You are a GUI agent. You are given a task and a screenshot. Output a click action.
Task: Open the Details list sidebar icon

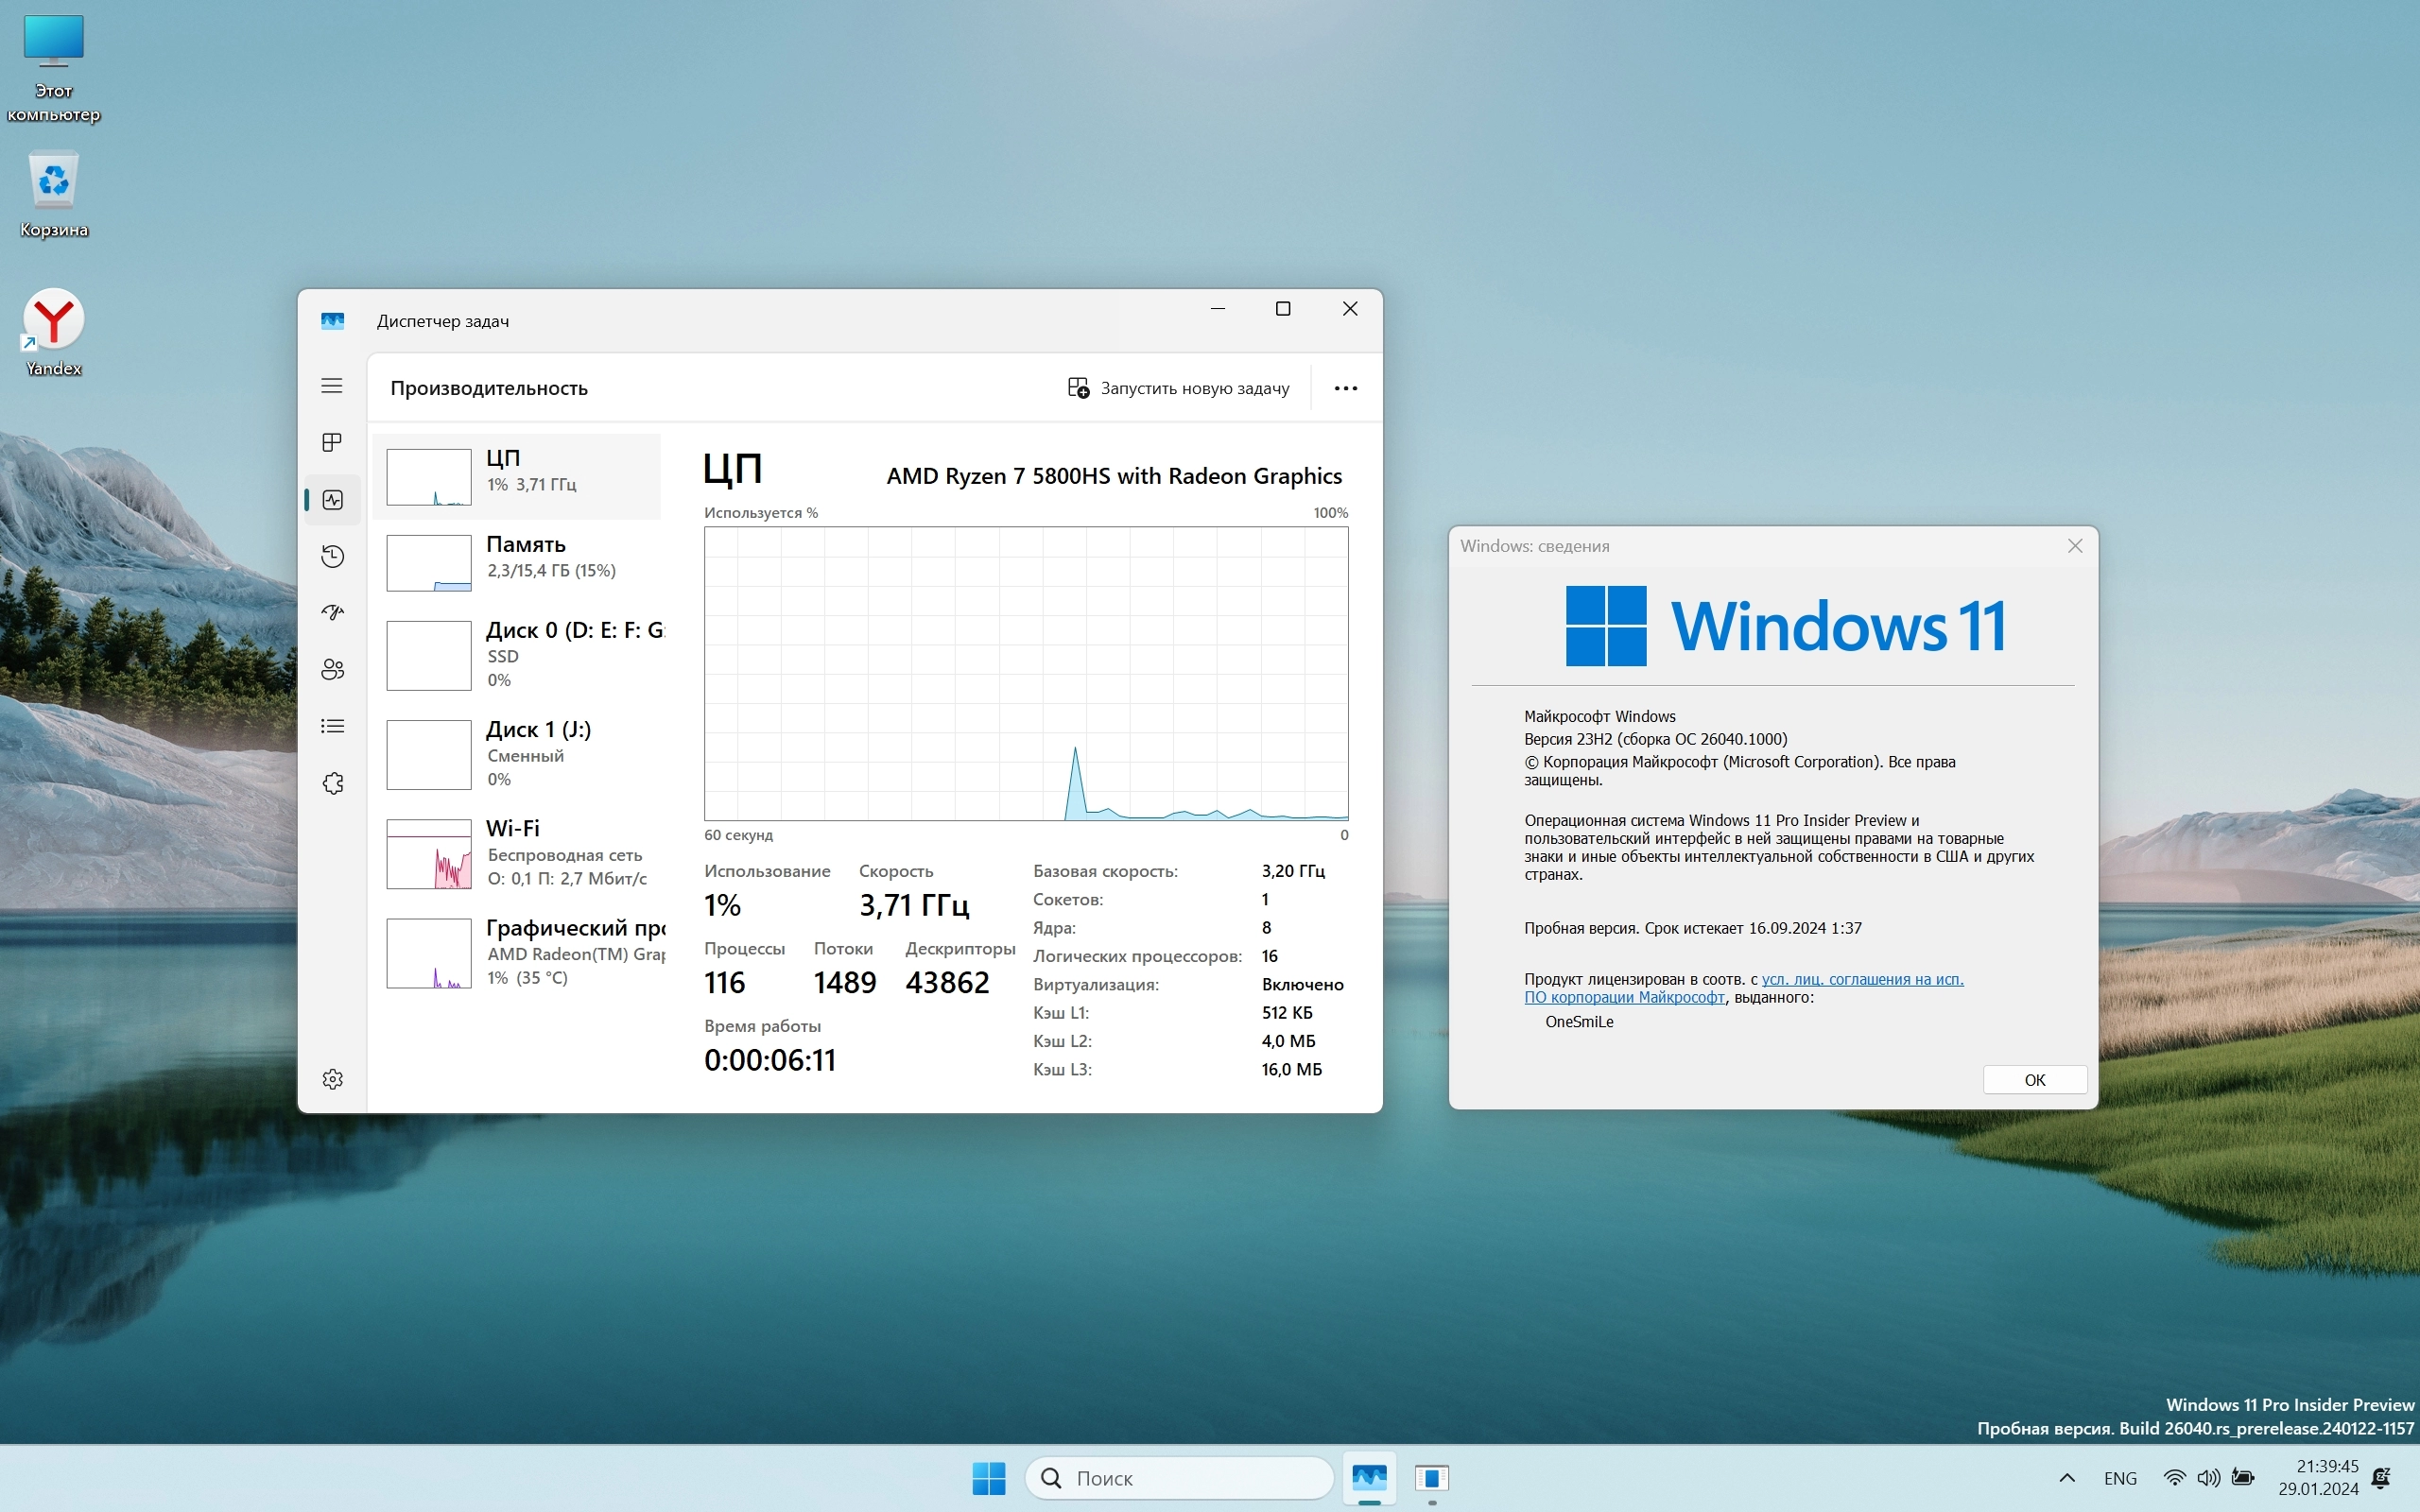(332, 726)
